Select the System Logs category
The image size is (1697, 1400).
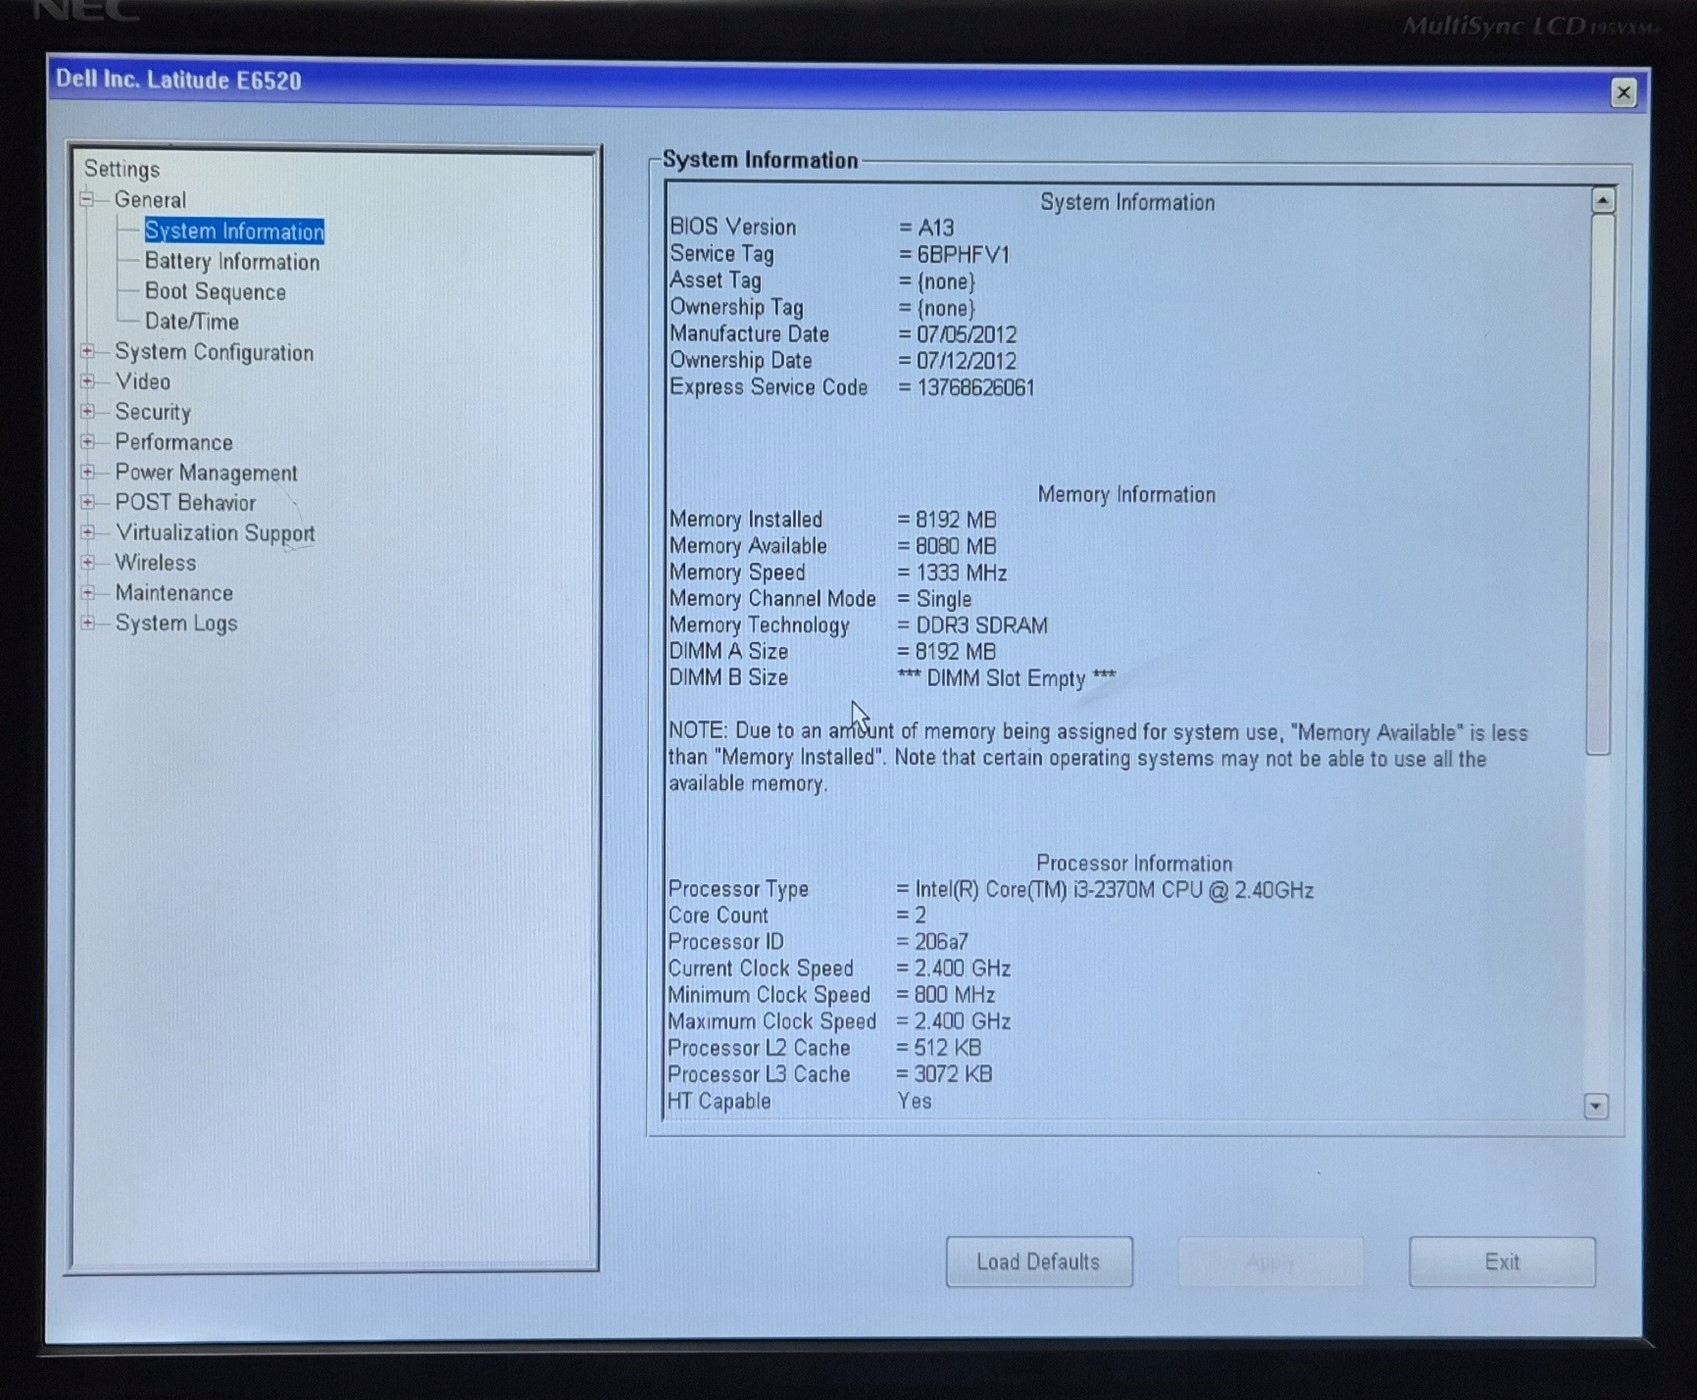coord(176,623)
